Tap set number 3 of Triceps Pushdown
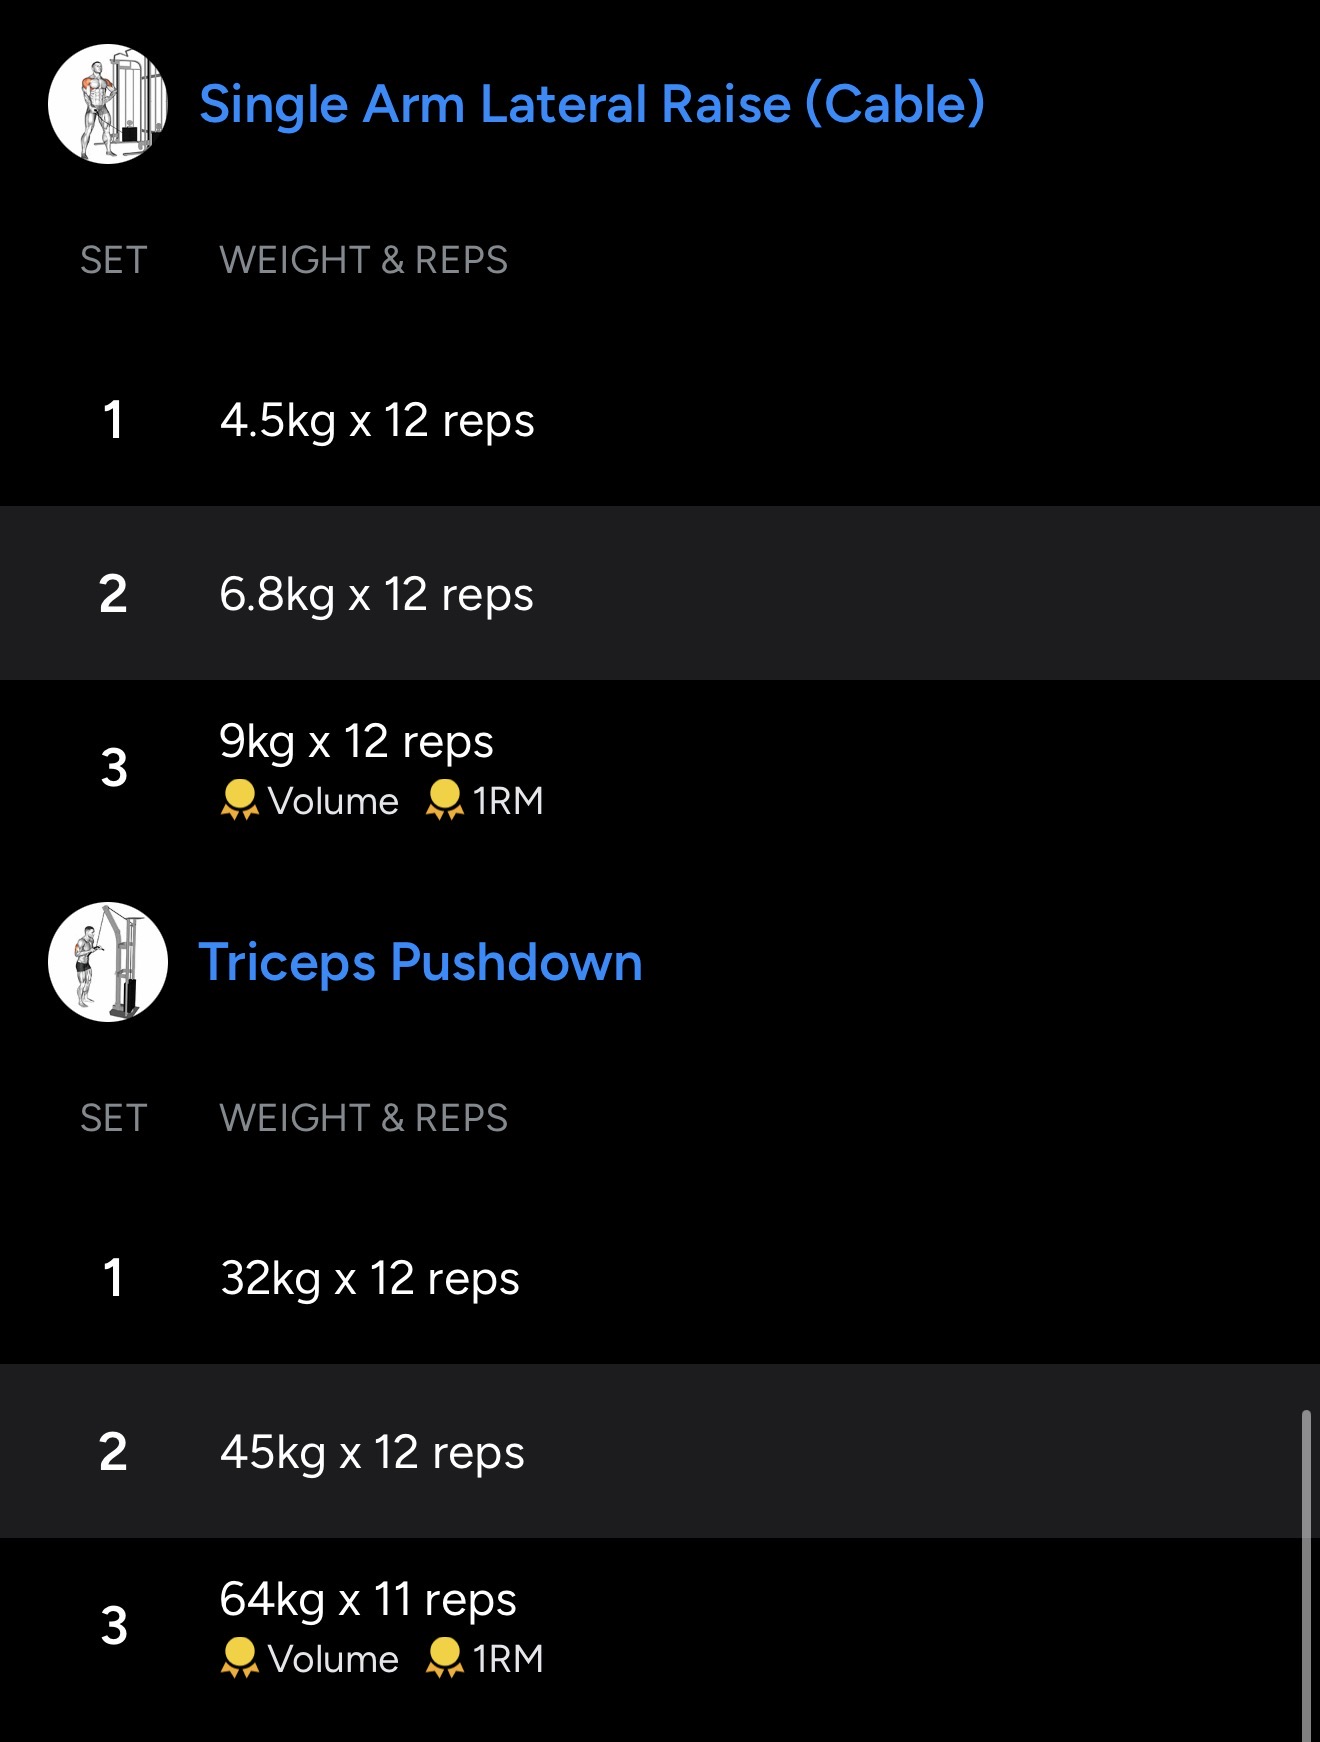 (x=114, y=1626)
